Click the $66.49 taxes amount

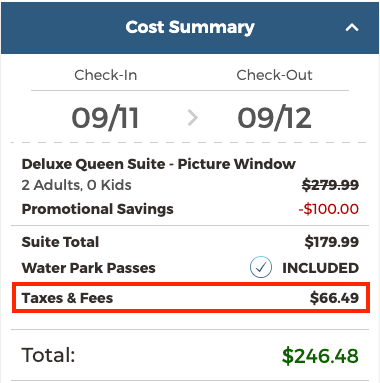334,298
